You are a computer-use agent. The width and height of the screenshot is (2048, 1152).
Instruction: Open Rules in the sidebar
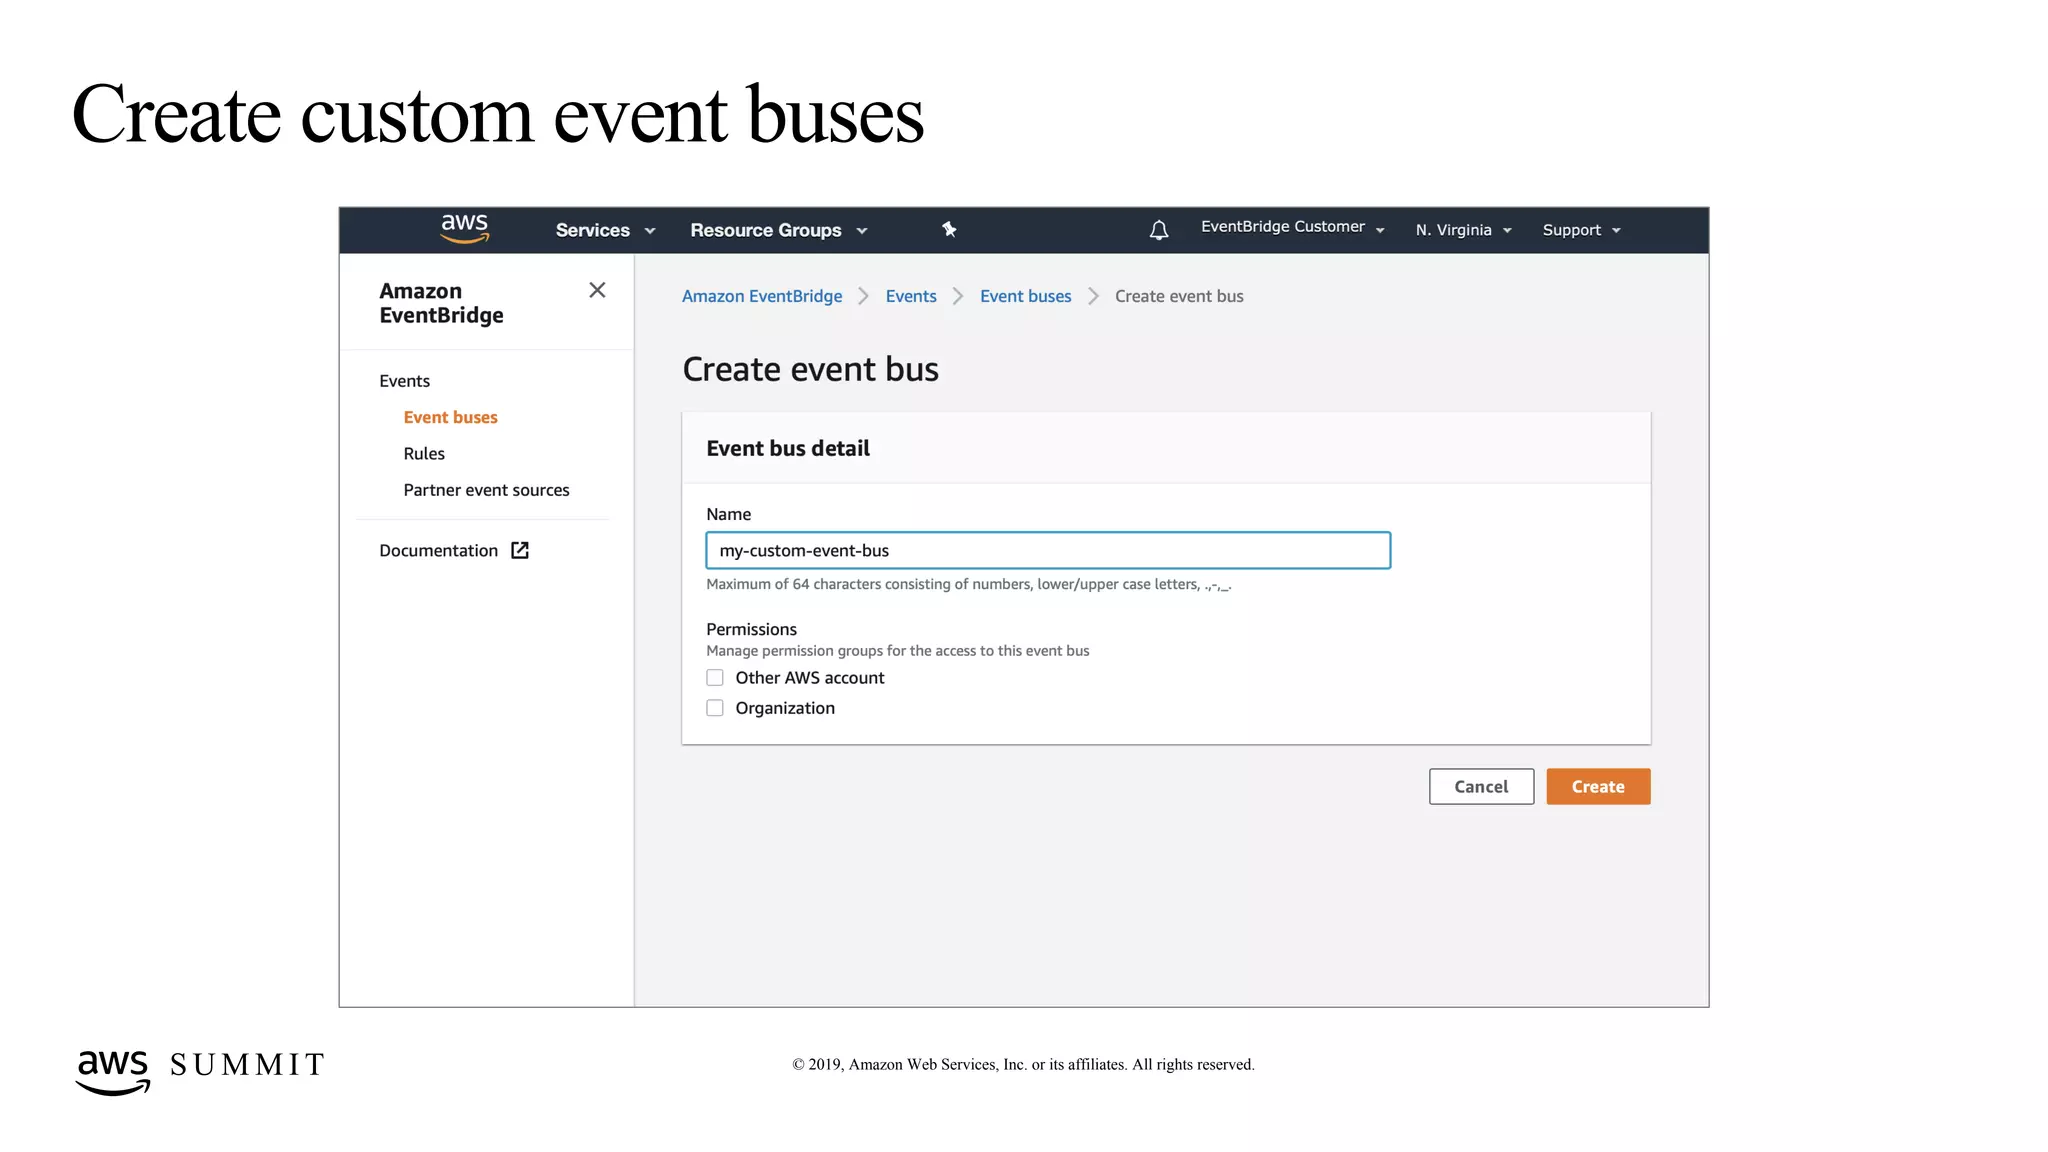pos(424,454)
